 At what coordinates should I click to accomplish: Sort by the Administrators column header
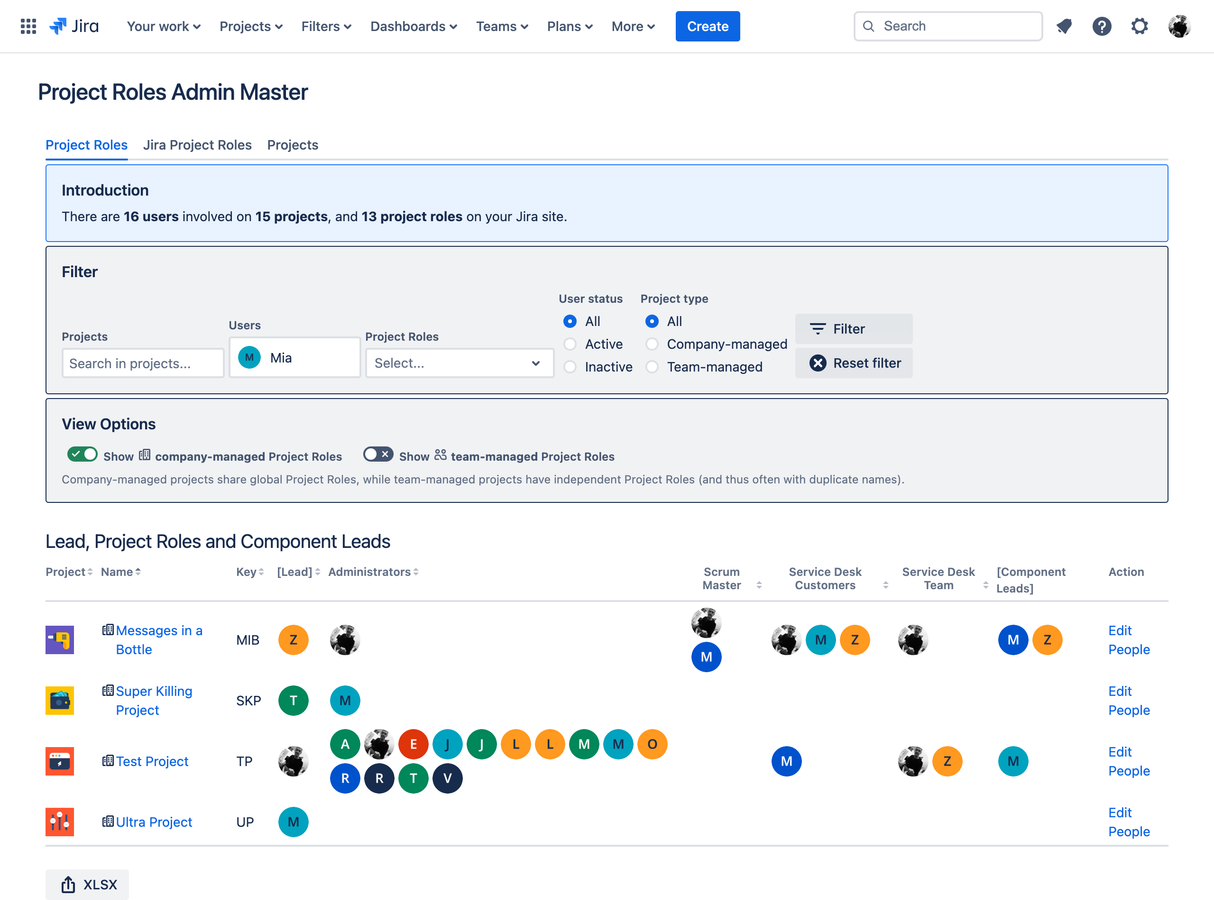pos(374,572)
